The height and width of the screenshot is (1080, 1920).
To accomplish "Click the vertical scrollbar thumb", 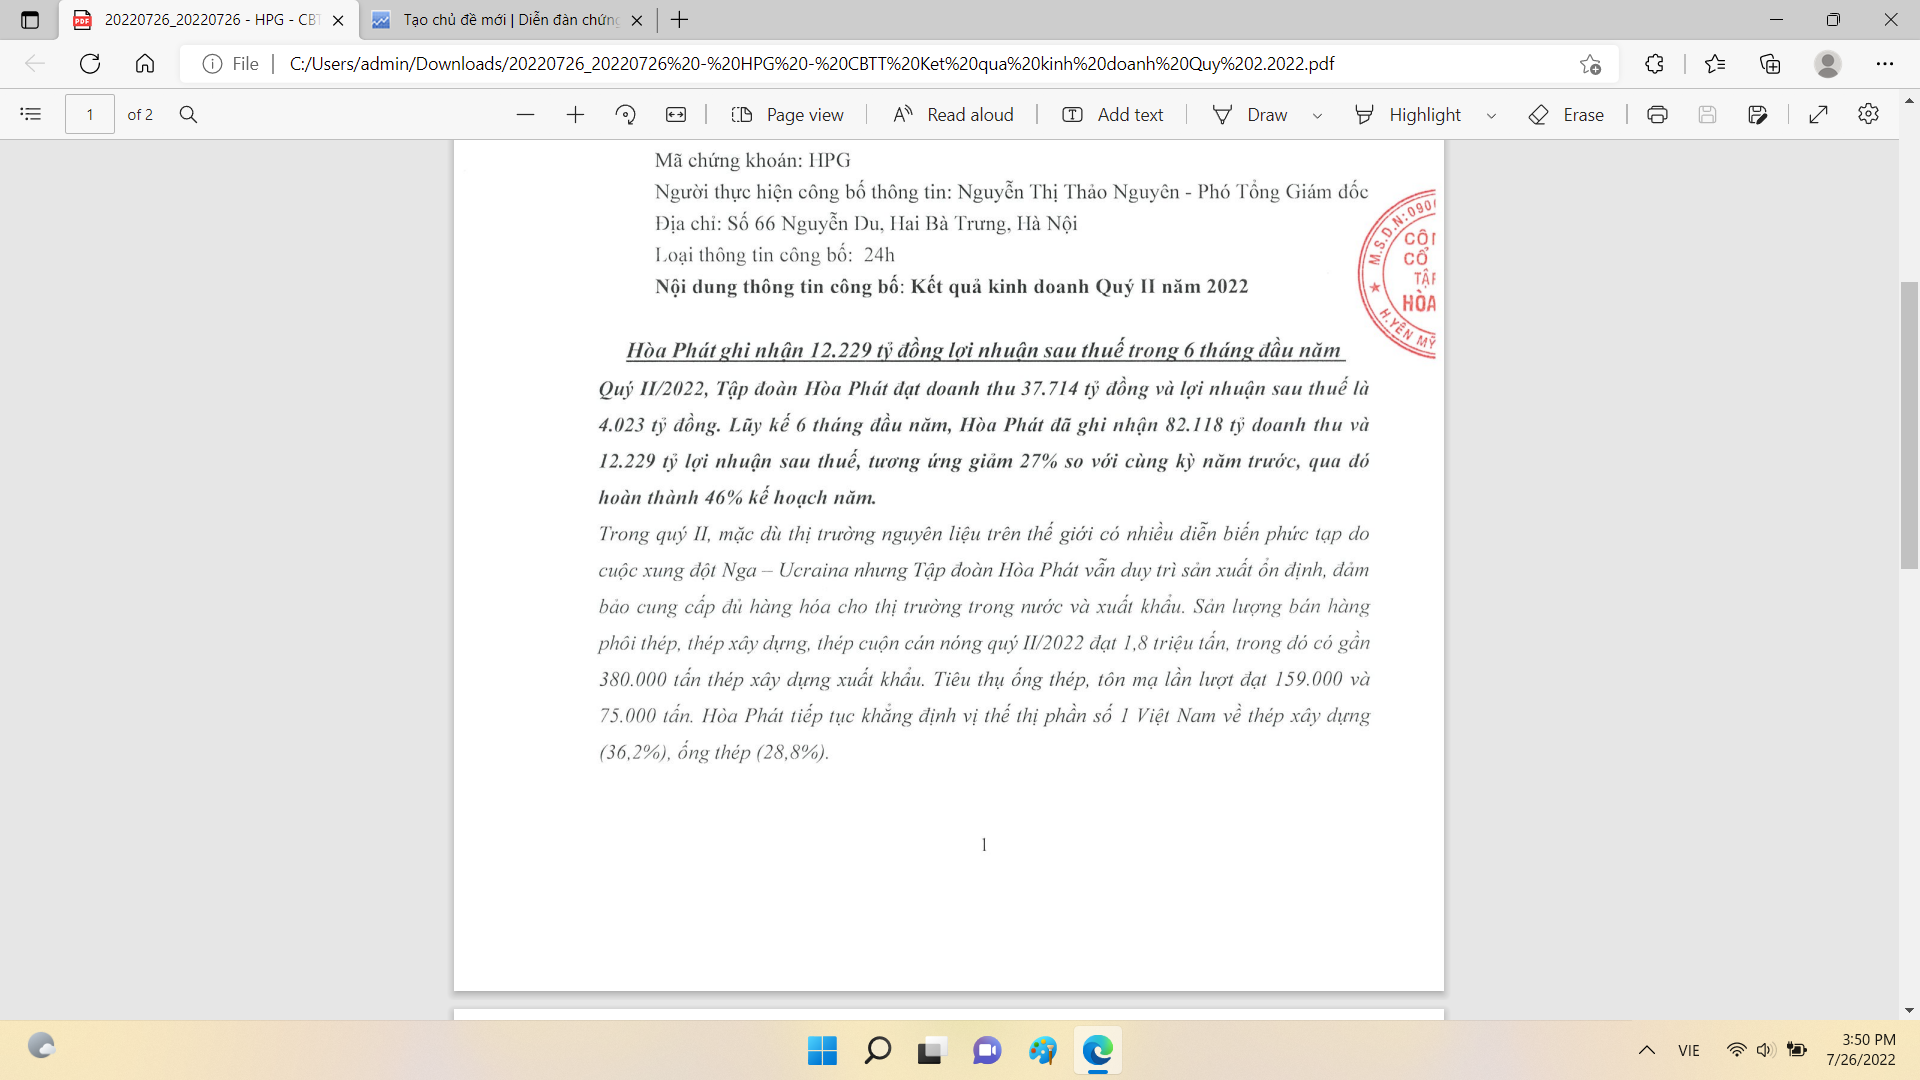I will coord(1909,426).
